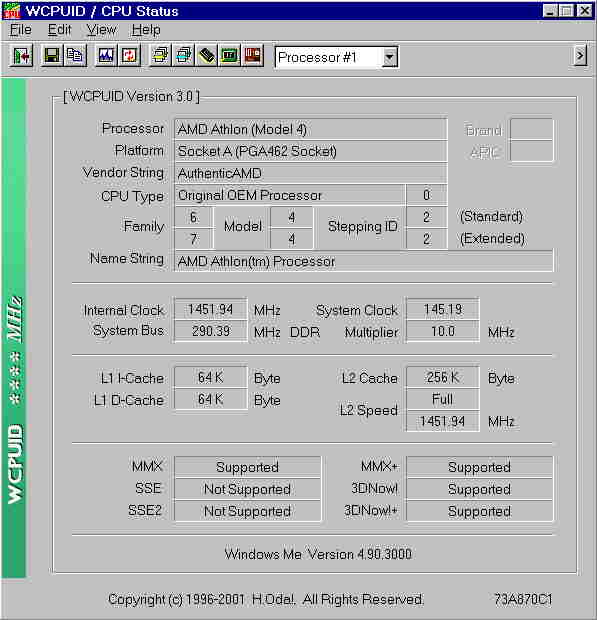This screenshot has height=620, width=597.
Task: Open the Help menu
Action: click(146, 30)
